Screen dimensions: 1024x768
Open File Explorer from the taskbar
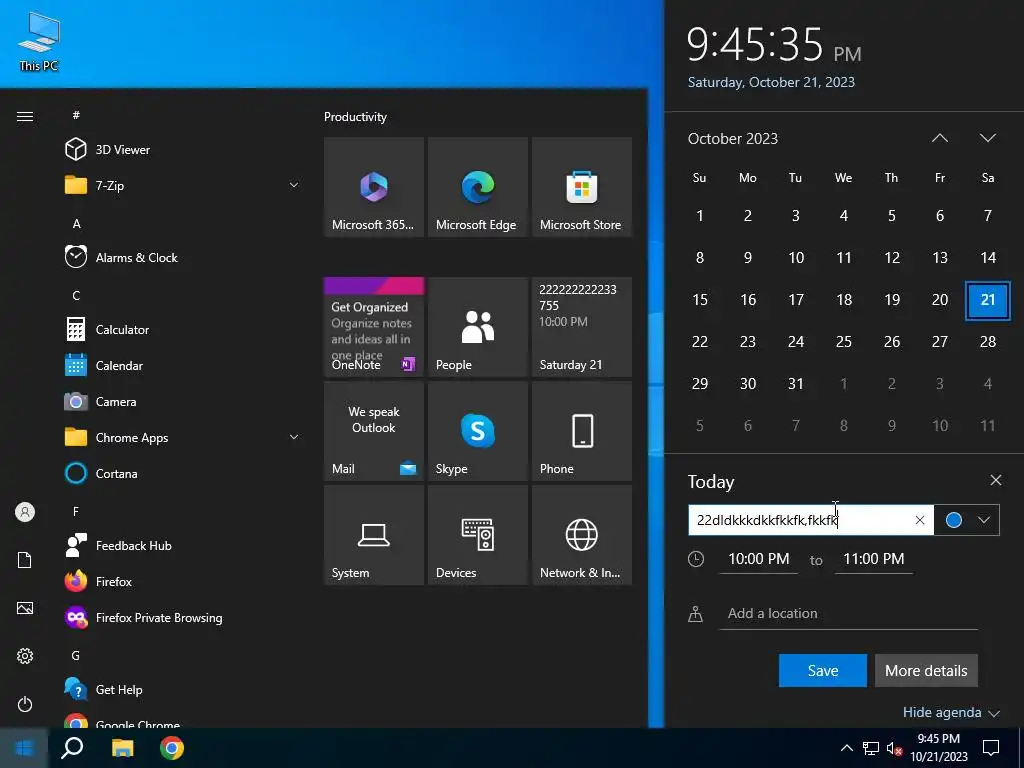122,748
